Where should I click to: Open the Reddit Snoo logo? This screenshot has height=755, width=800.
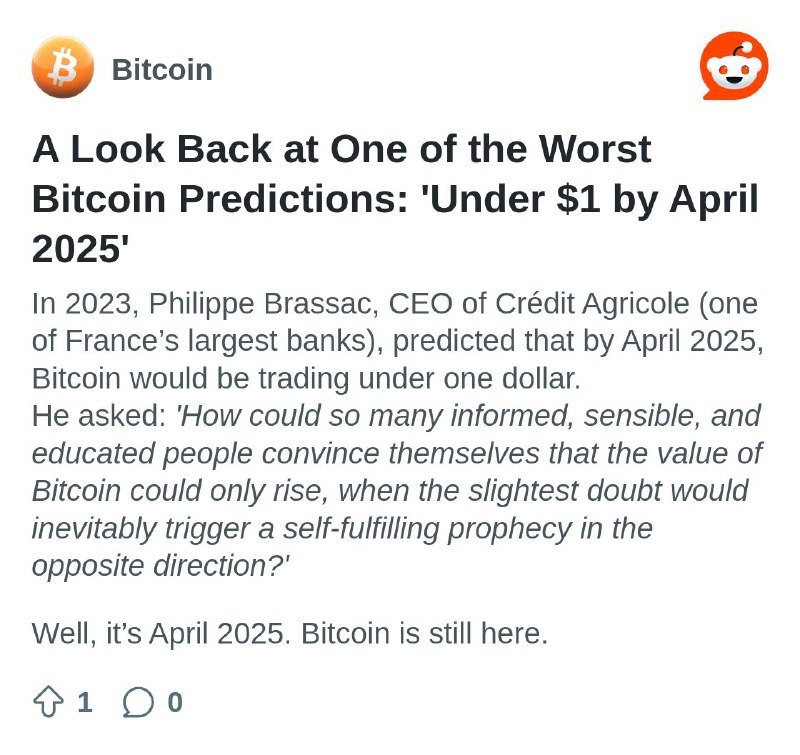click(x=734, y=66)
